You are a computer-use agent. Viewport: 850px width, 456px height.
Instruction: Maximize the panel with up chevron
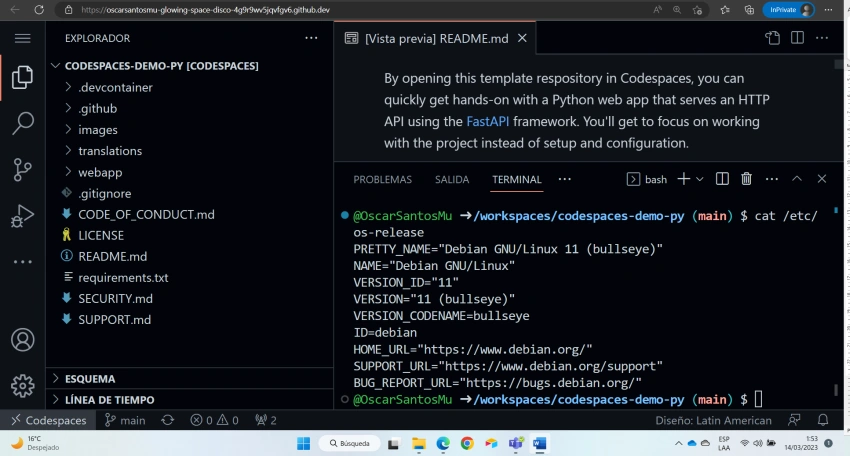pos(797,178)
